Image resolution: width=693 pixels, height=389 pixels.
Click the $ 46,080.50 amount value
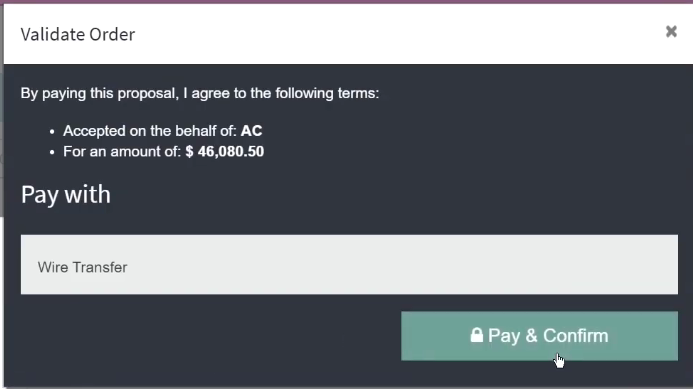225,152
